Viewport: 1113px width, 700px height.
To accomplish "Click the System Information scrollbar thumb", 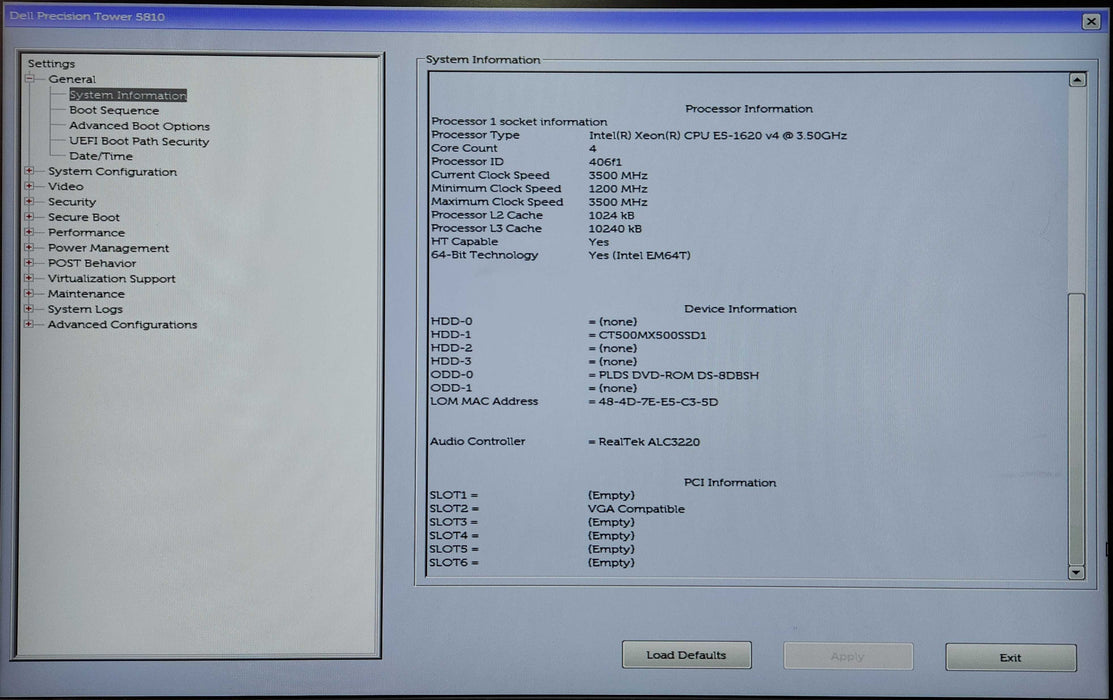I will 1077,428.
